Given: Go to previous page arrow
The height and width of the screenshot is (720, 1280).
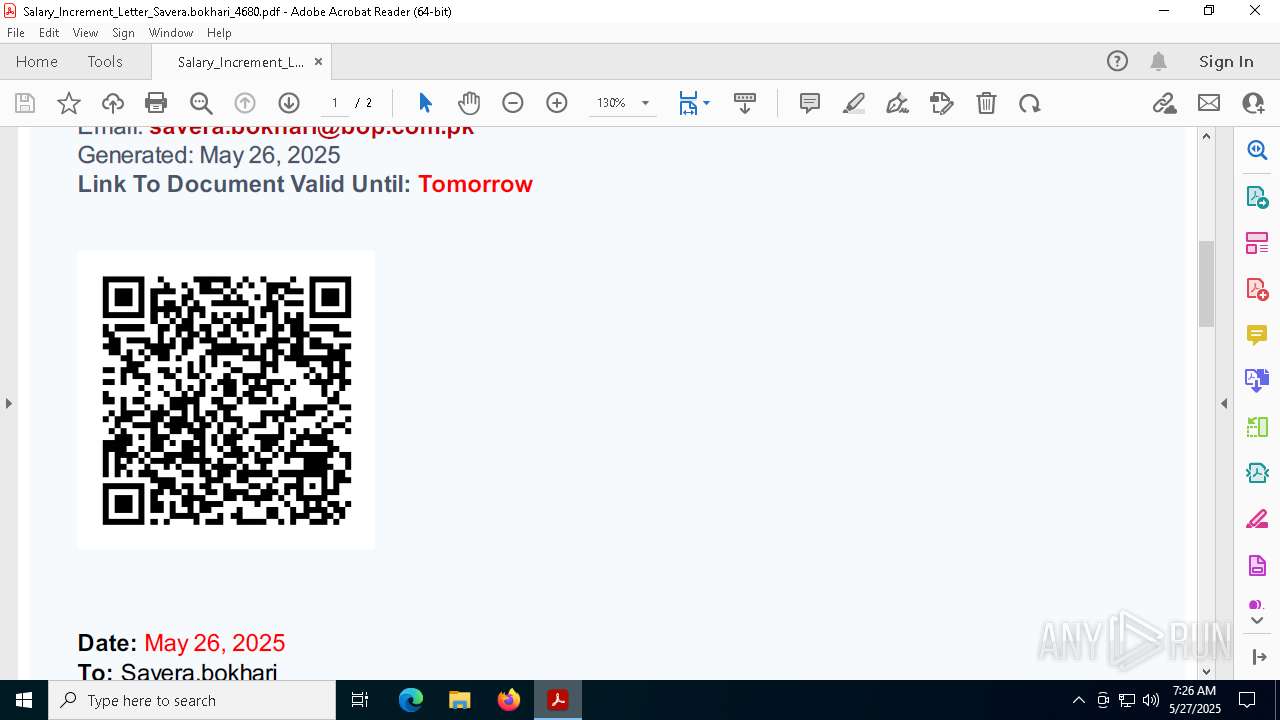Looking at the screenshot, I should [x=245, y=103].
